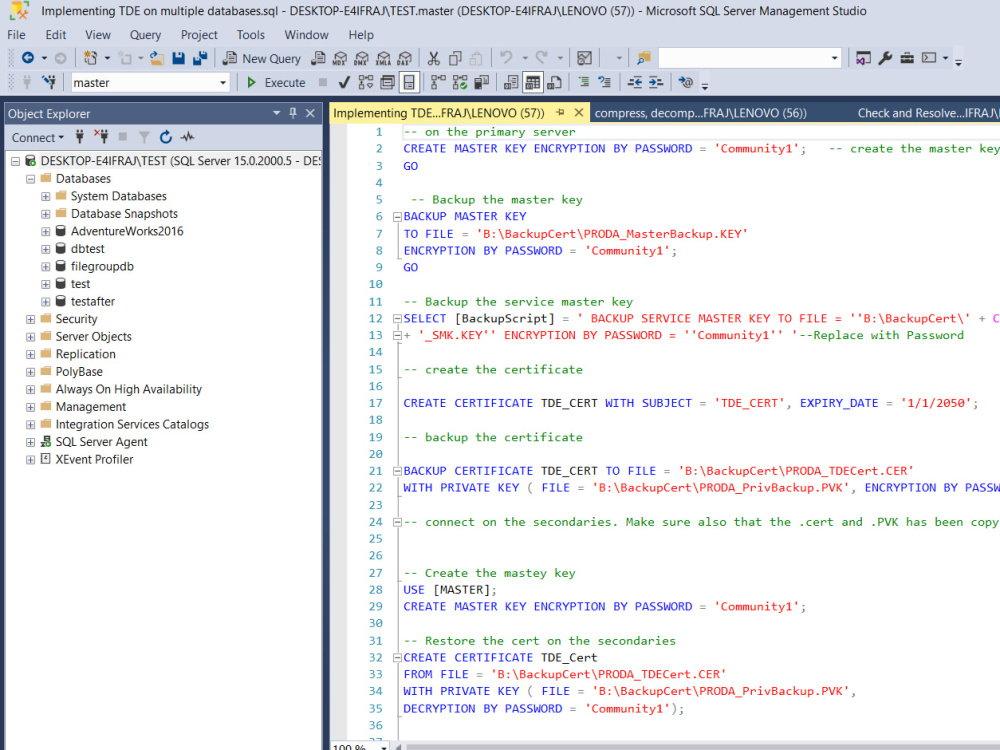Screen dimensions: 1000x750
Task: Click the Cut scissors icon
Action: [434, 58]
